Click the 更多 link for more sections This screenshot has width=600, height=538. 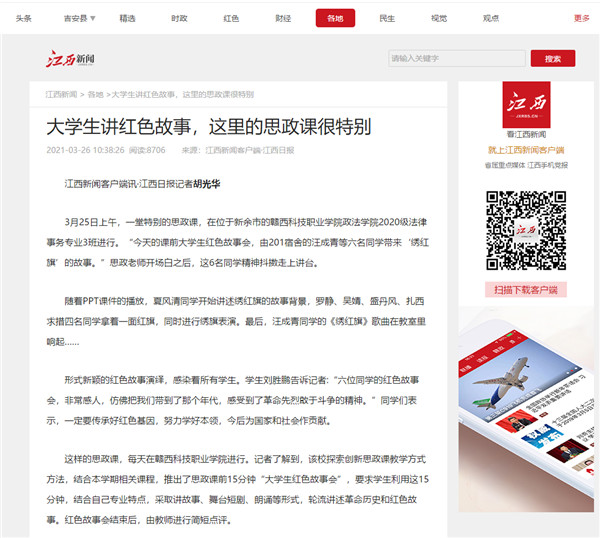(581, 18)
